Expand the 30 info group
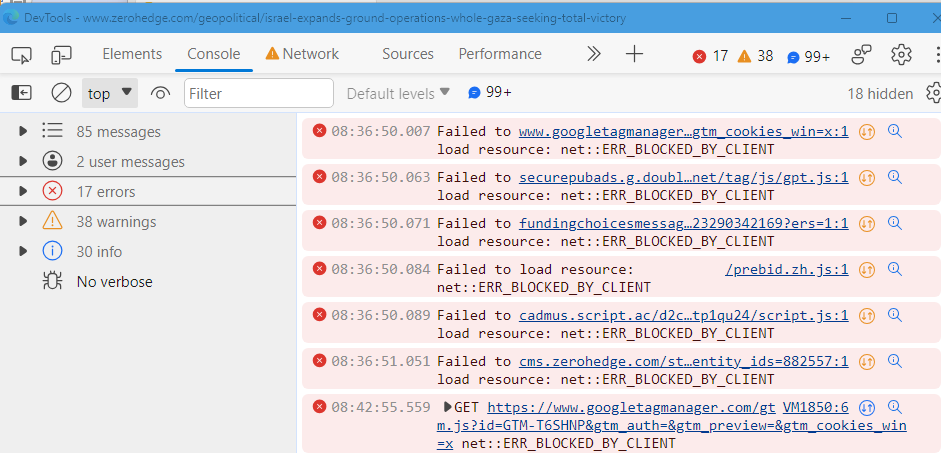 (23, 251)
